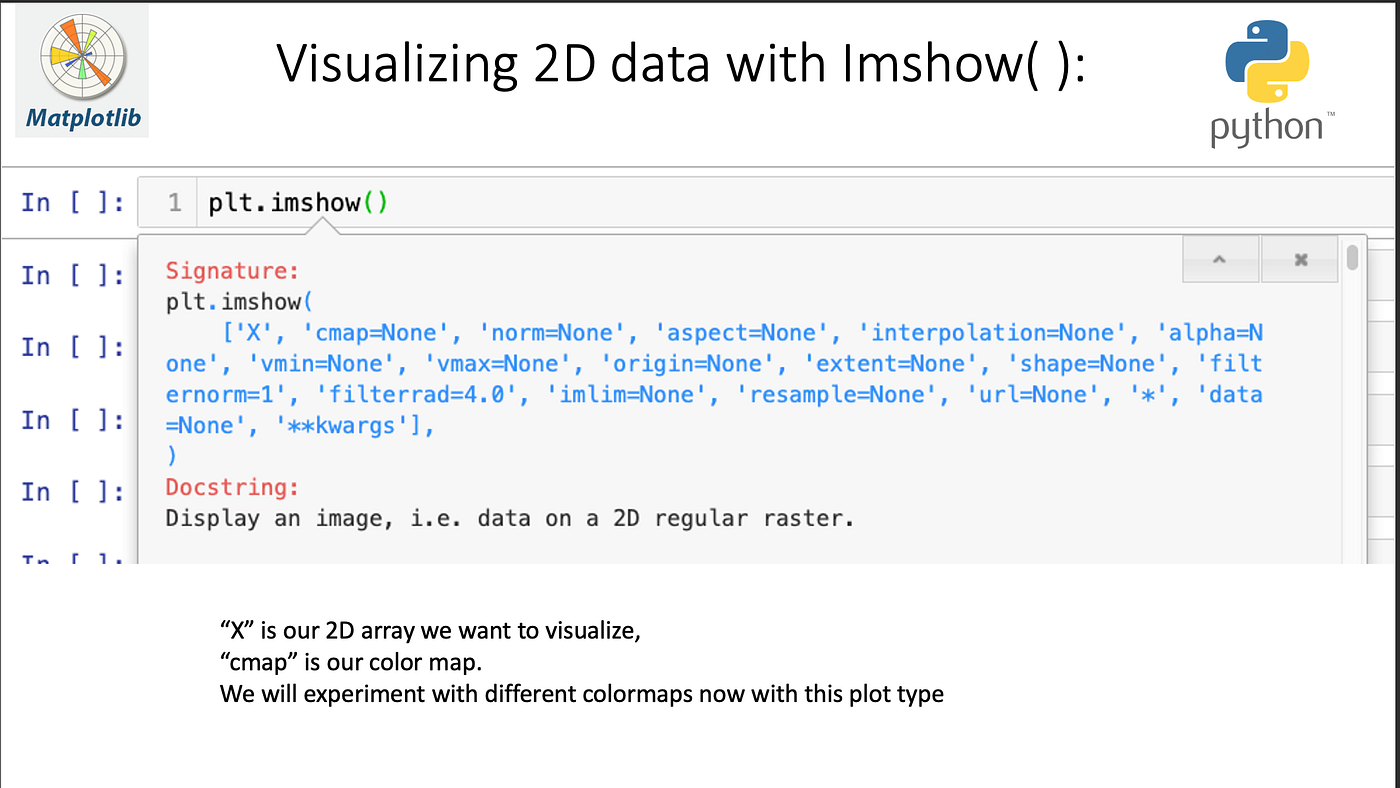Viewport: 1400px width, 788px height.
Task: Expand tooltip with the caret-up button
Action: click(x=1220, y=260)
